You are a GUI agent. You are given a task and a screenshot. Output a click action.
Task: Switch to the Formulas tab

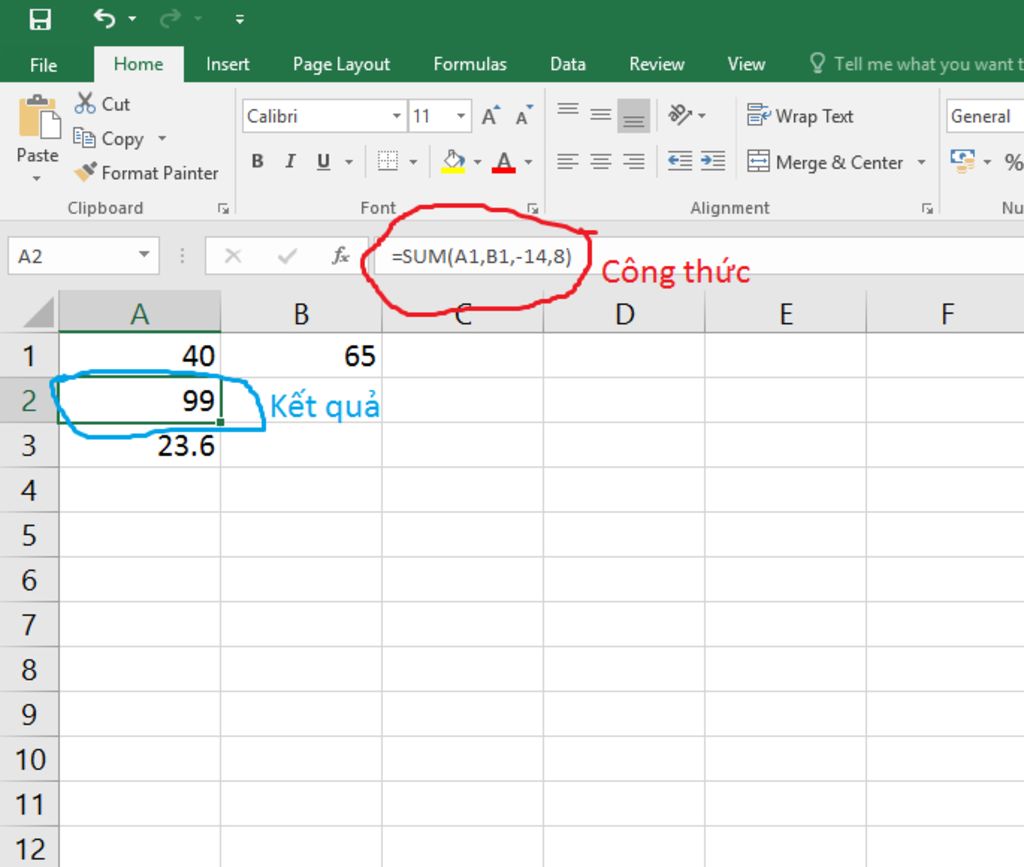(x=470, y=64)
